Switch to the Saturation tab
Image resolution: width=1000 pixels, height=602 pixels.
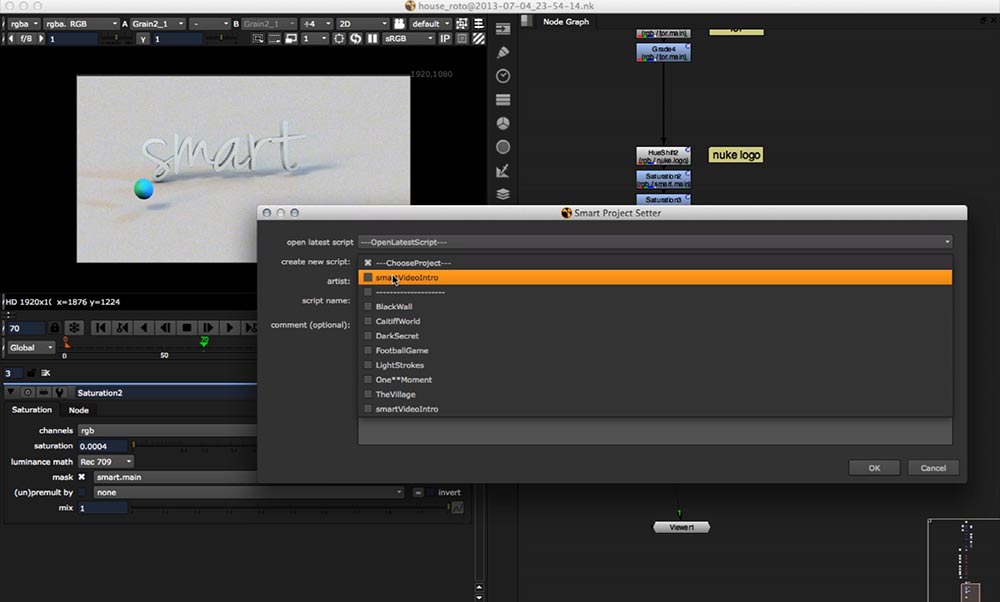pyautogui.click(x=32, y=410)
